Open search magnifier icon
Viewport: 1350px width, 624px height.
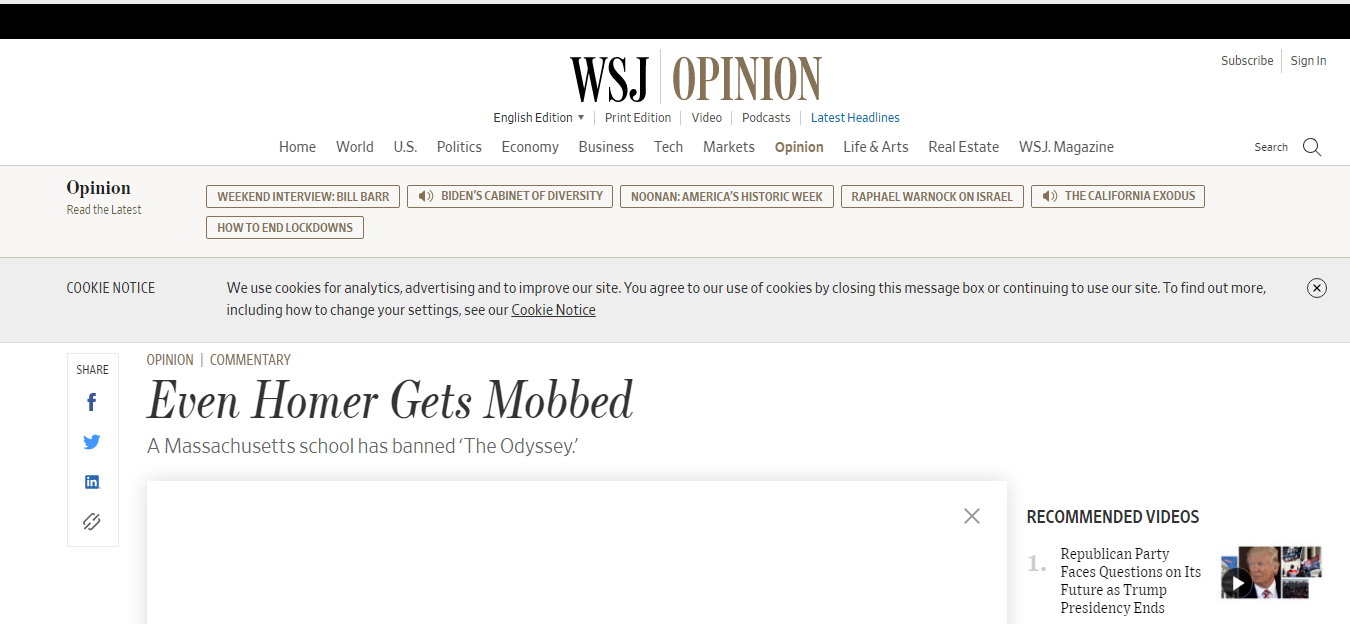click(1312, 147)
